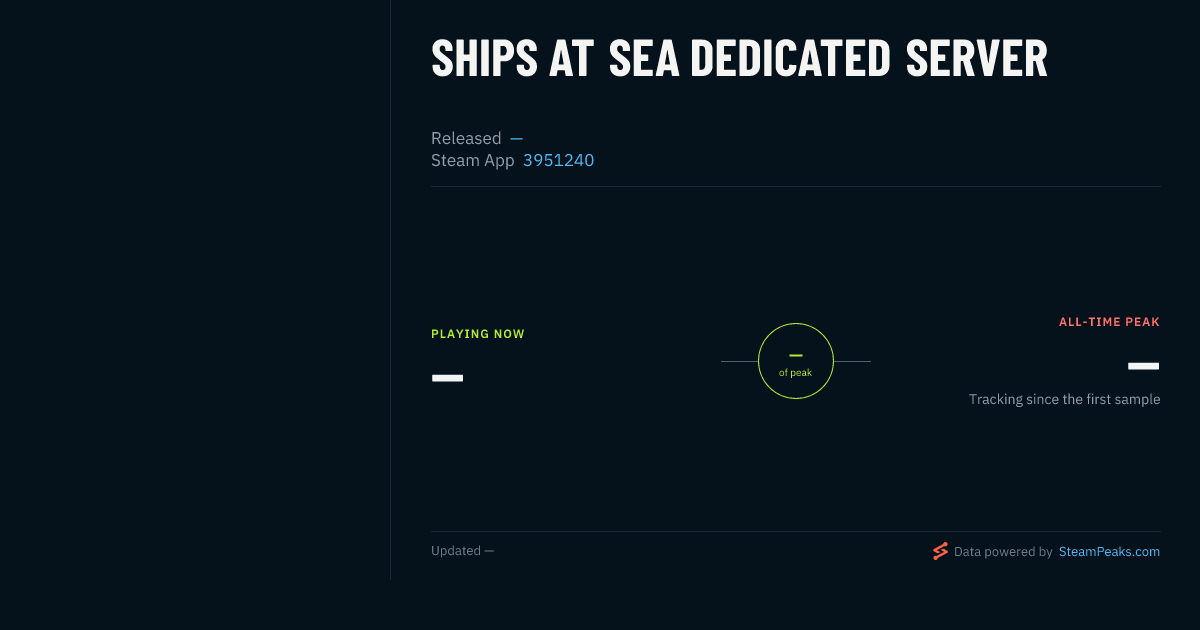Click the Released date dash

tap(516, 138)
